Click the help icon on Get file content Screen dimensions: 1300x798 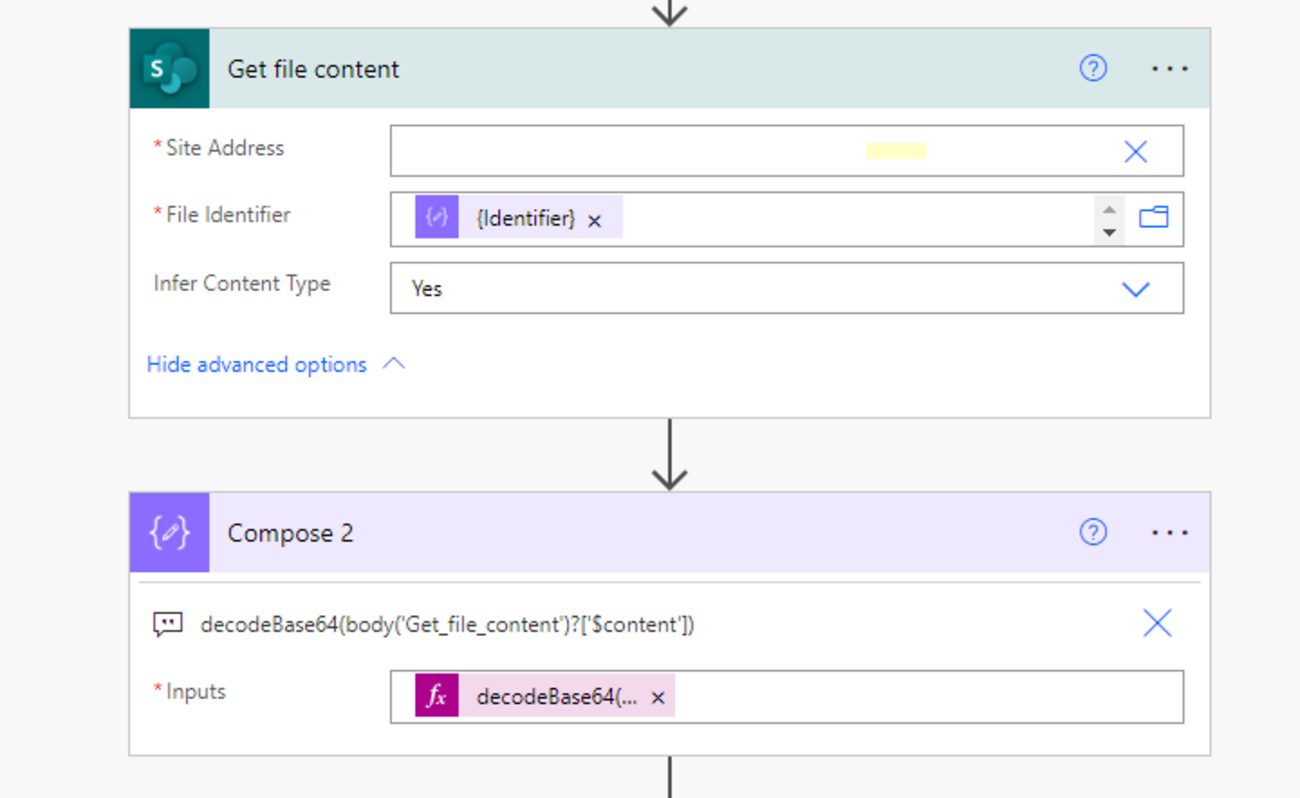coord(1093,68)
